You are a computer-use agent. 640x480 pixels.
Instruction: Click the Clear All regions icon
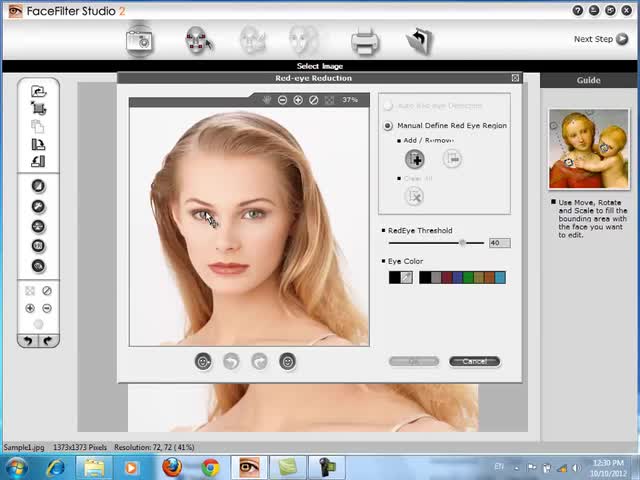tap(414, 196)
